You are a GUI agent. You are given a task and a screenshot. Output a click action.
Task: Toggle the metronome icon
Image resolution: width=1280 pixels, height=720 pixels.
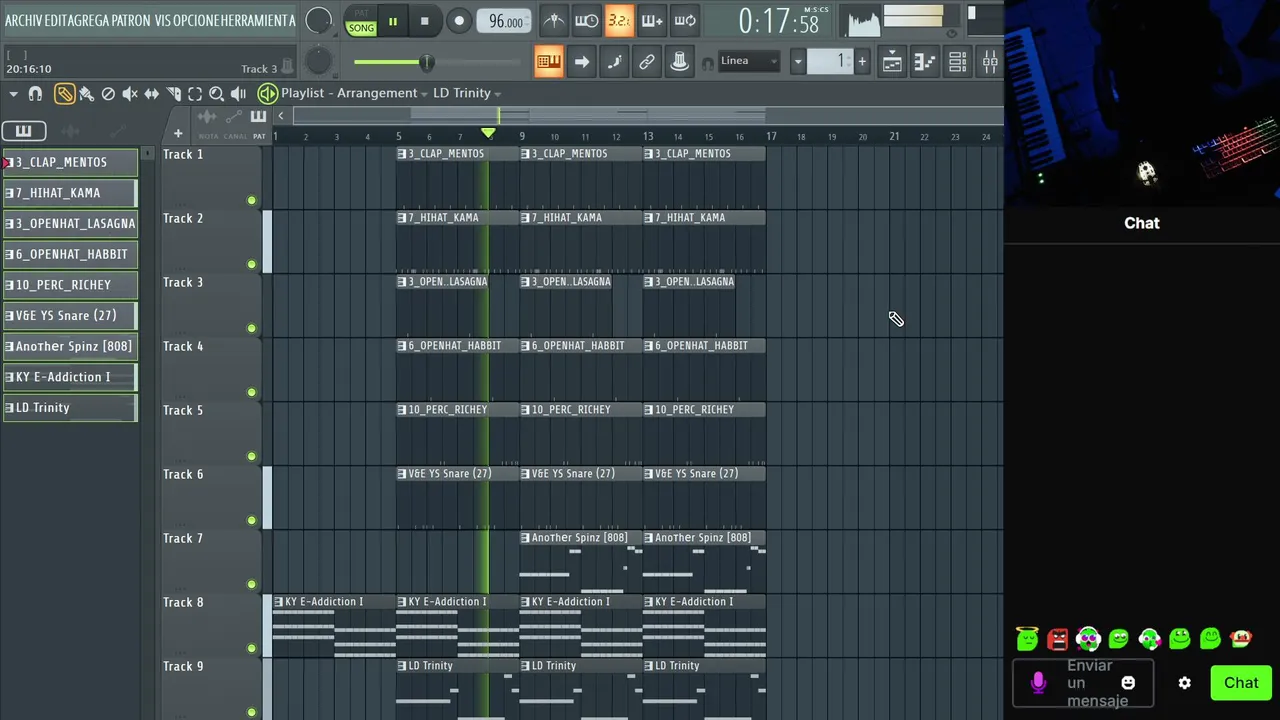[x=554, y=21]
